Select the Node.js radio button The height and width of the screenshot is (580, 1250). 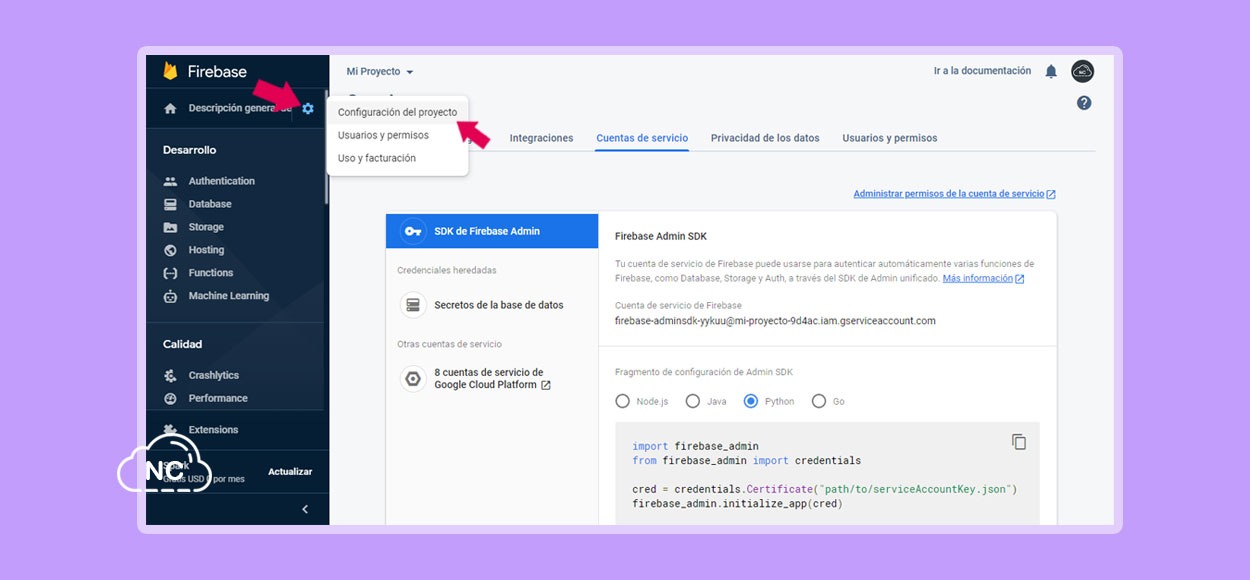coord(623,401)
